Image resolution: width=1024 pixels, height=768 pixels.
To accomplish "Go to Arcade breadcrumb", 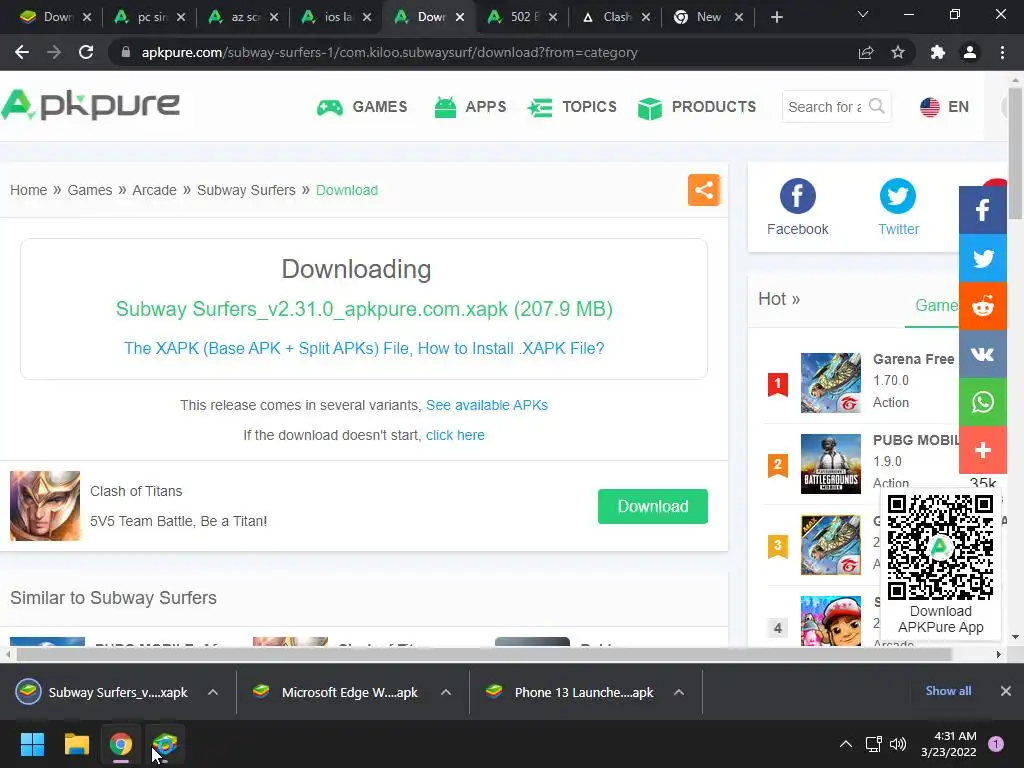I will coord(154,190).
